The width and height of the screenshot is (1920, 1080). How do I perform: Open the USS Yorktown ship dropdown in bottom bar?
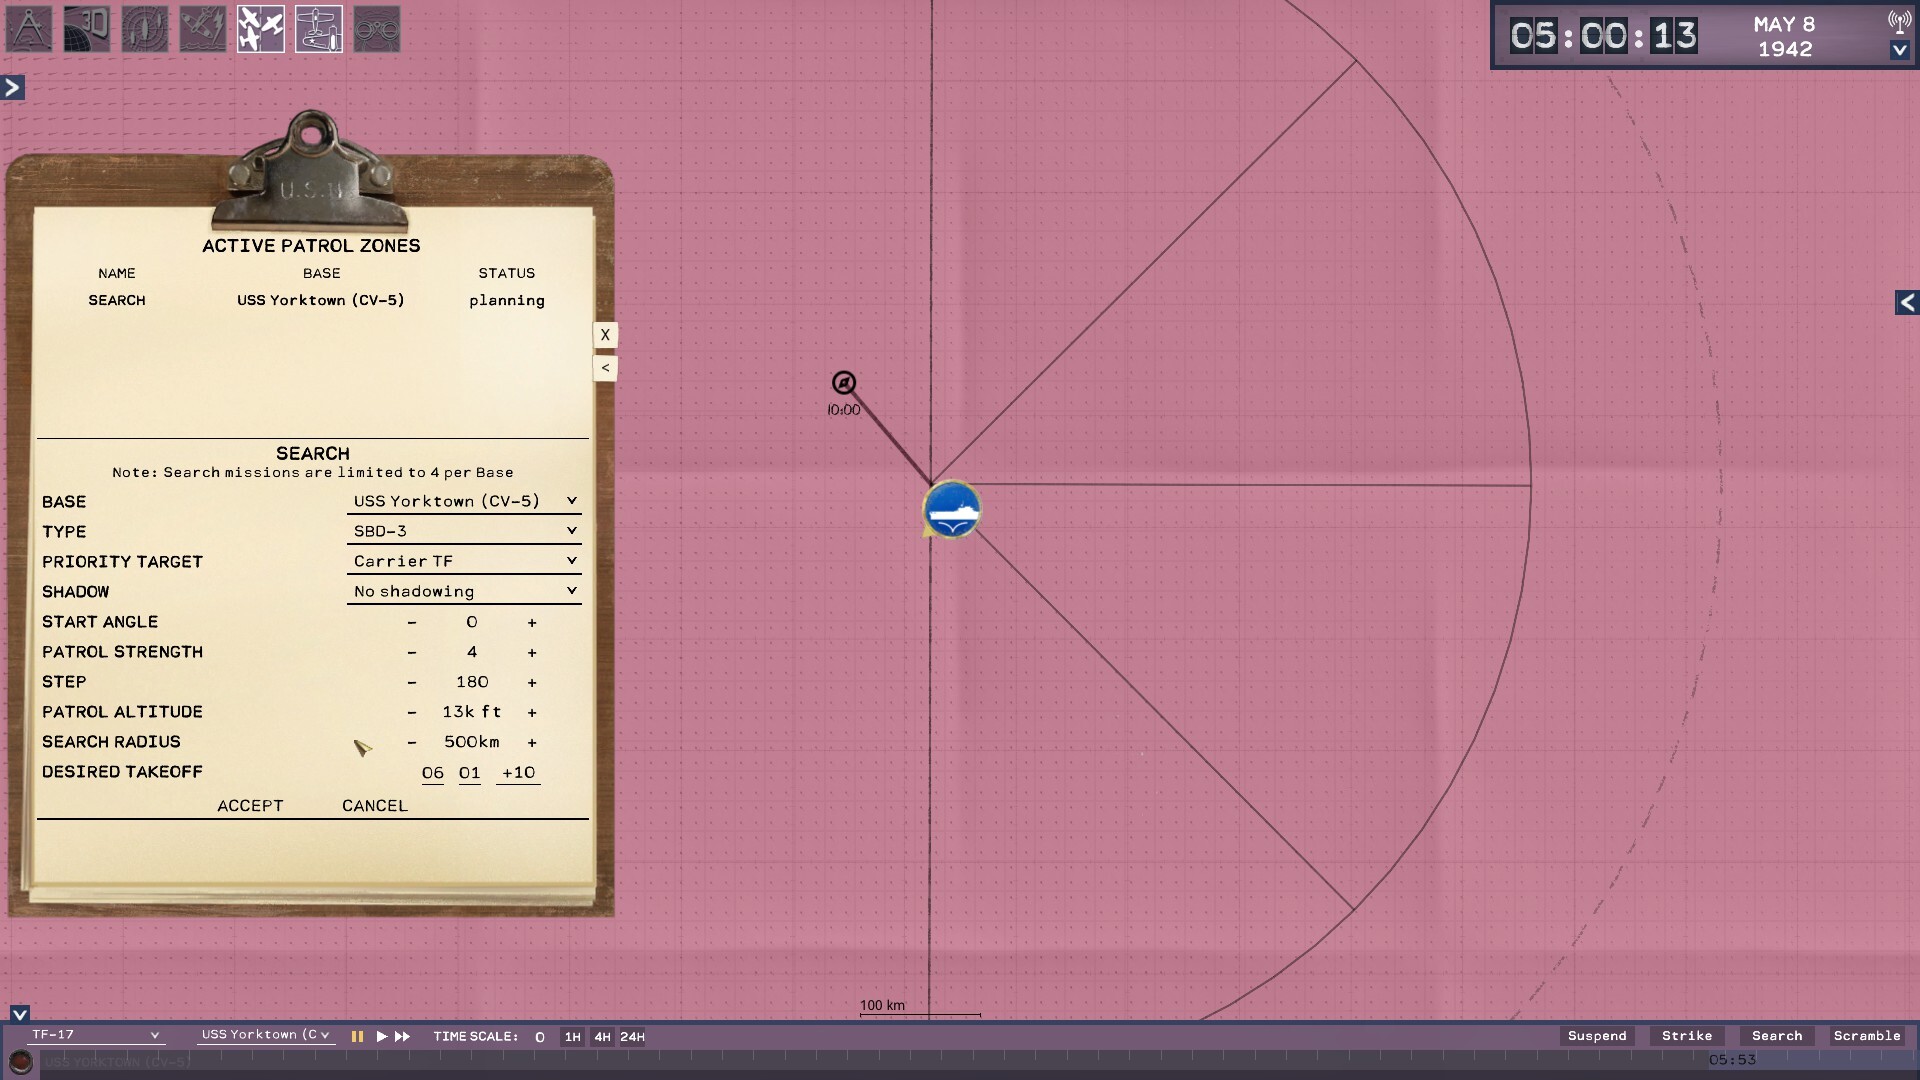(266, 1035)
